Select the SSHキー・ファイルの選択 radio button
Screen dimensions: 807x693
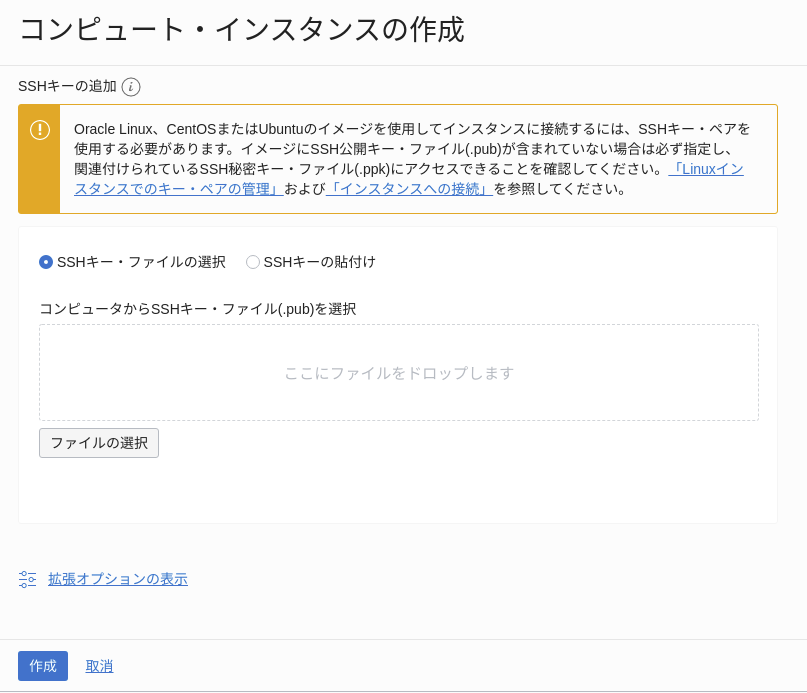pos(45,262)
